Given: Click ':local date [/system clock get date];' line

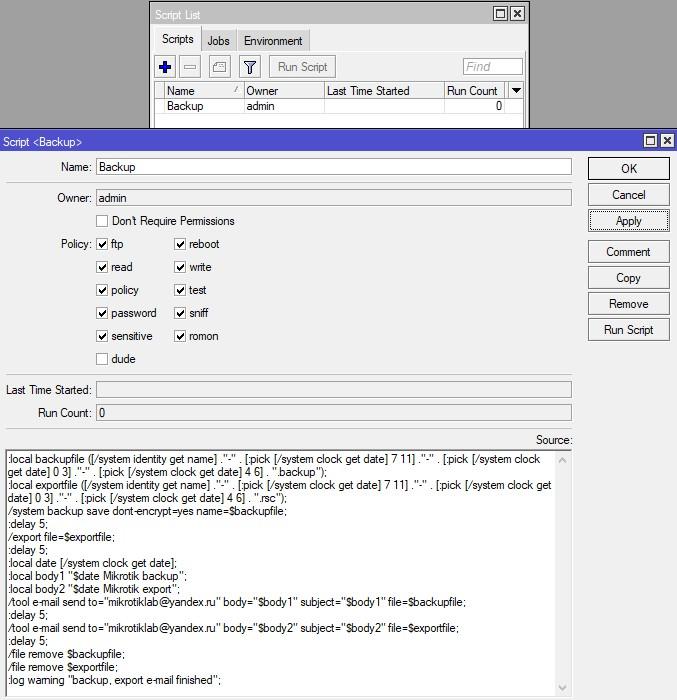Looking at the screenshot, I should pos(92,563).
